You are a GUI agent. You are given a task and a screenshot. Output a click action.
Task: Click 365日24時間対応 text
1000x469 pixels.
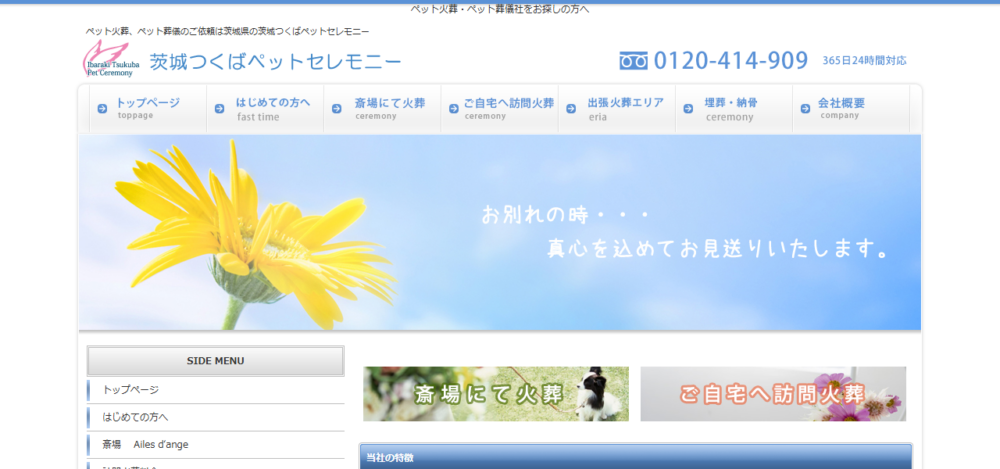(864, 61)
